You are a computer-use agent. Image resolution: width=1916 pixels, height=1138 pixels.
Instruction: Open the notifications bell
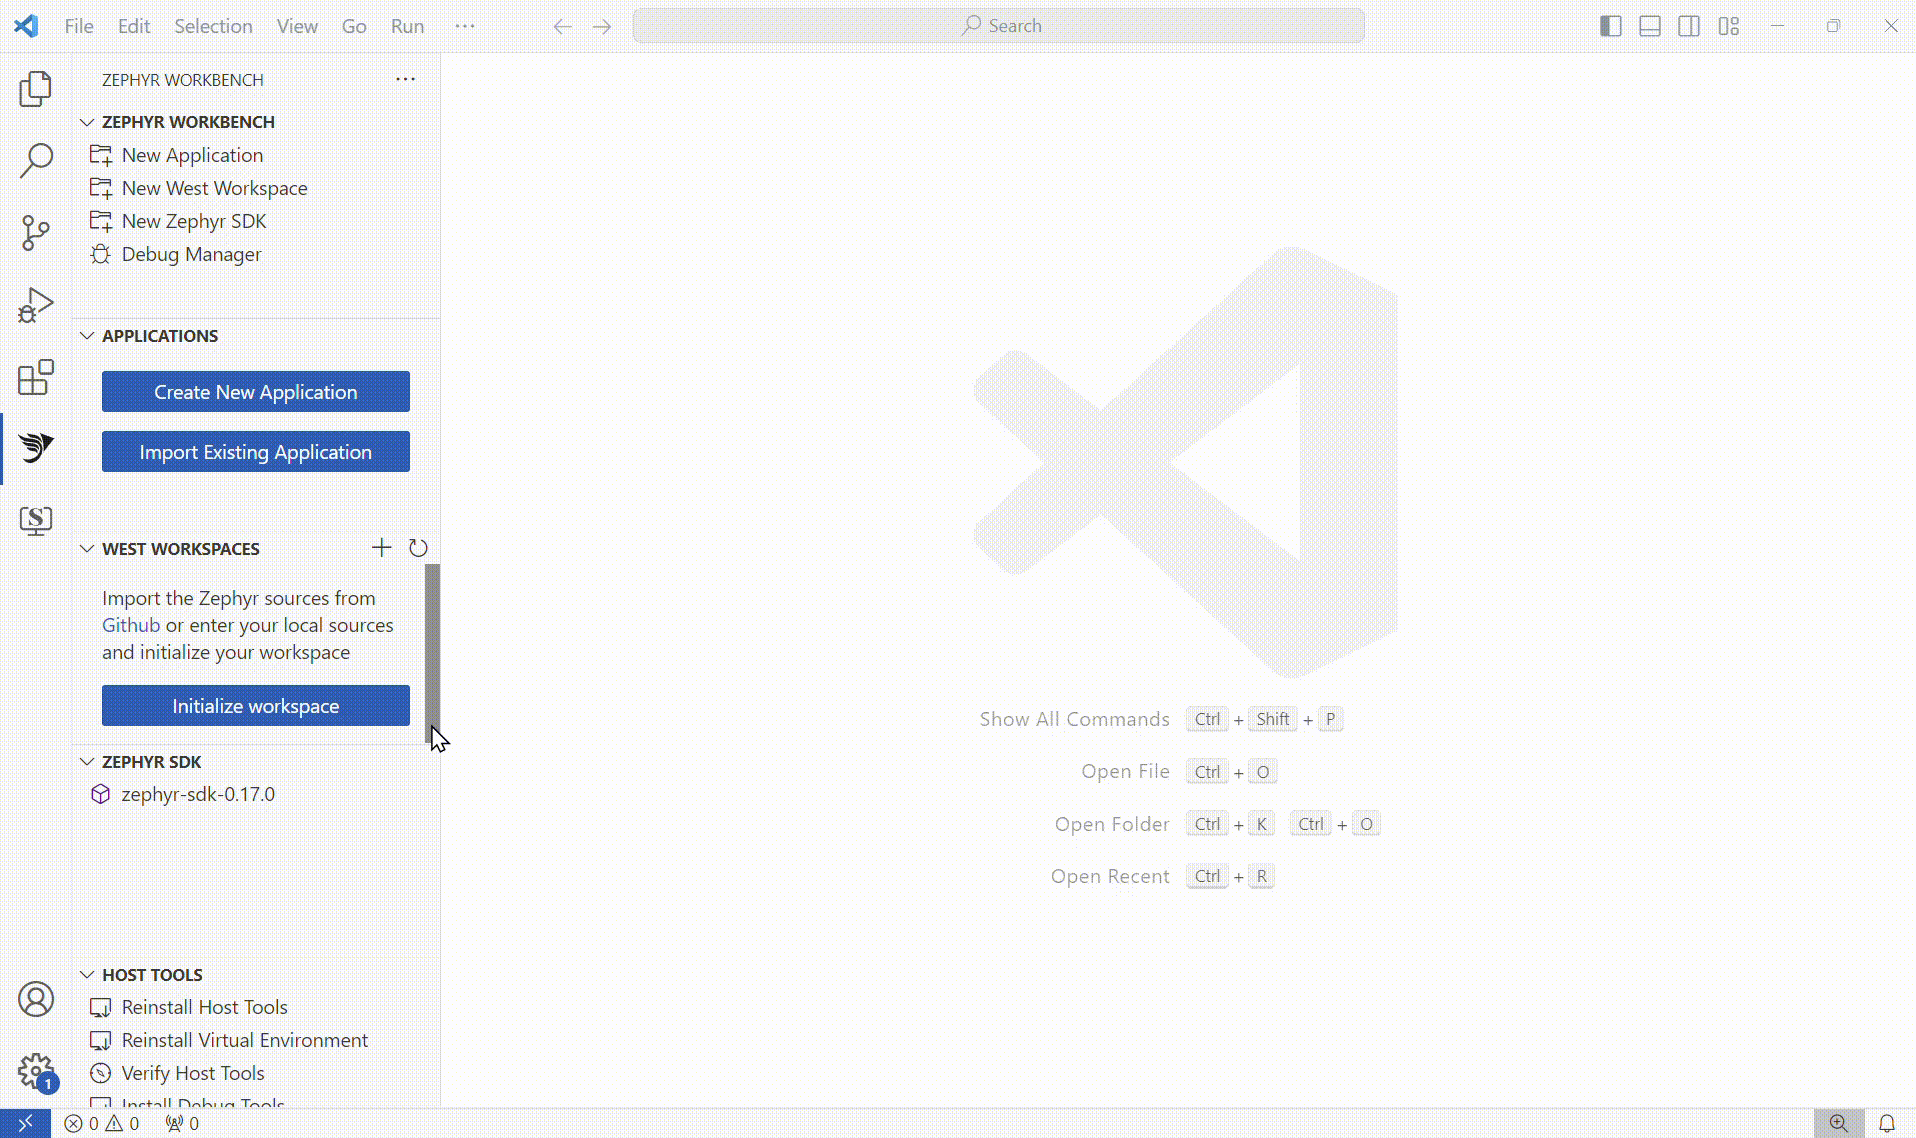[x=1889, y=1122]
